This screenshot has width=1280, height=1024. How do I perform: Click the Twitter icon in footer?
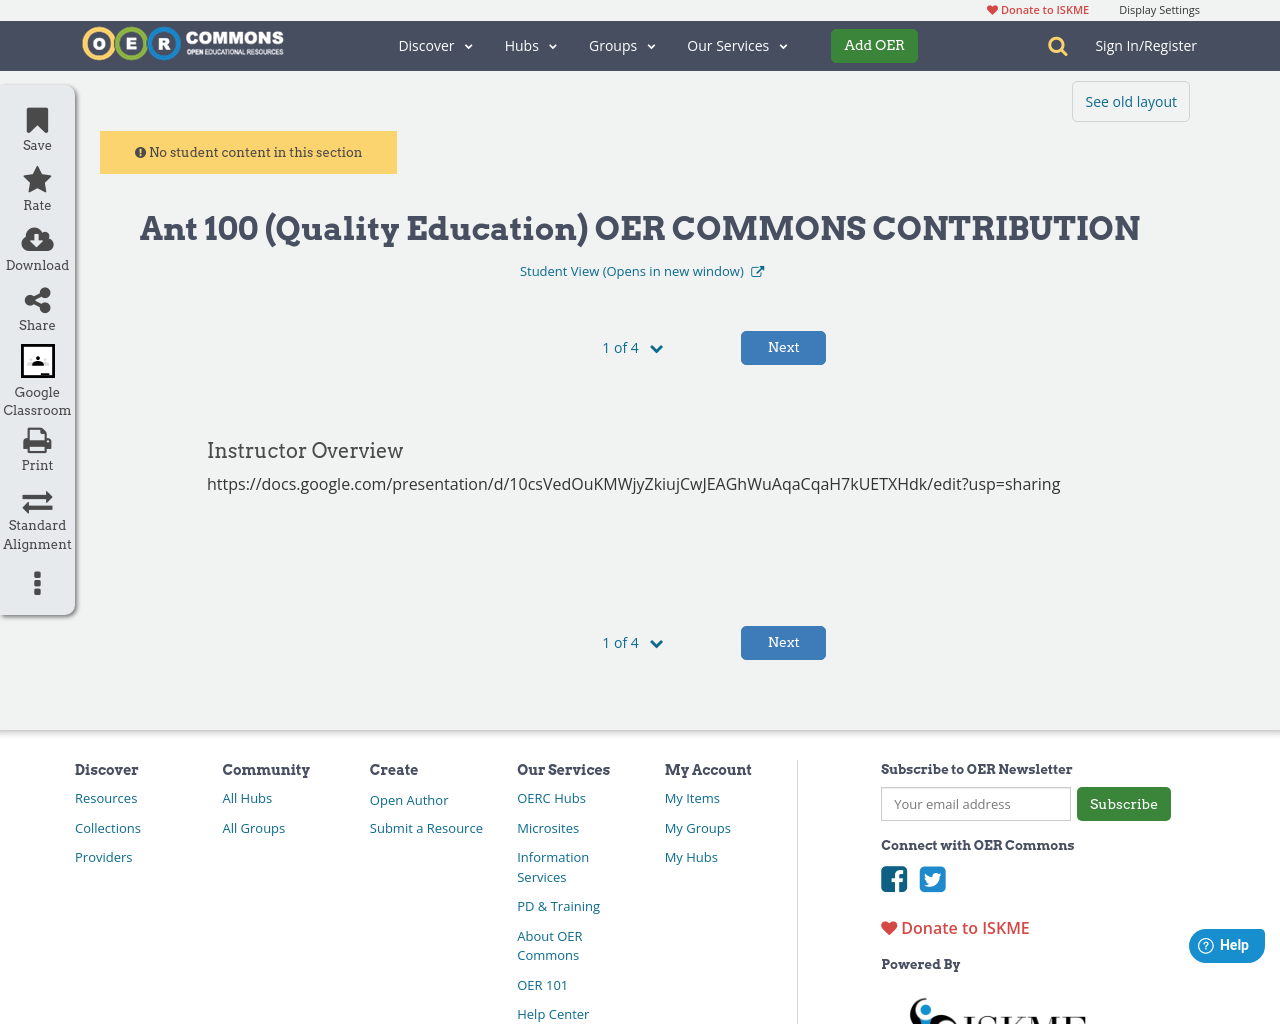coord(932,879)
